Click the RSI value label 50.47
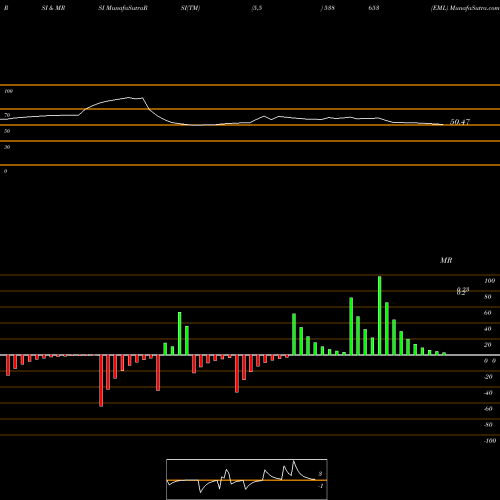Image resolution: width=500 pixels, height=500 pixels. pos(460,122)
